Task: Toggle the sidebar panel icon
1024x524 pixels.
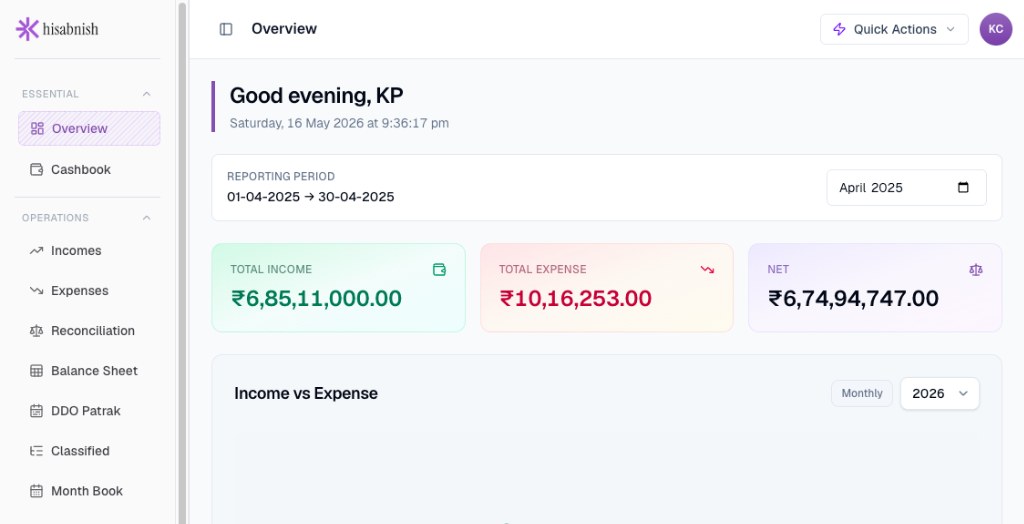Action: click(226, 29)
